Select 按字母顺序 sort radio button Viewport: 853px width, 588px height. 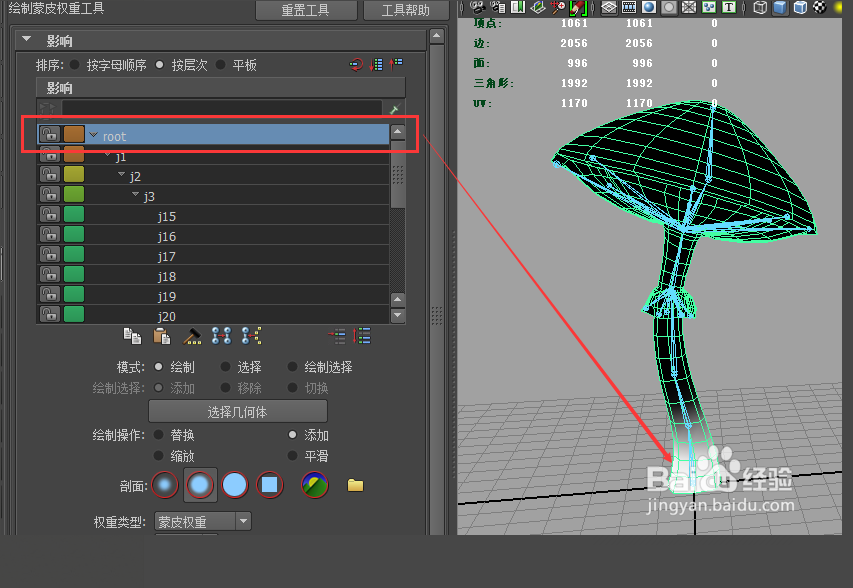76,65
